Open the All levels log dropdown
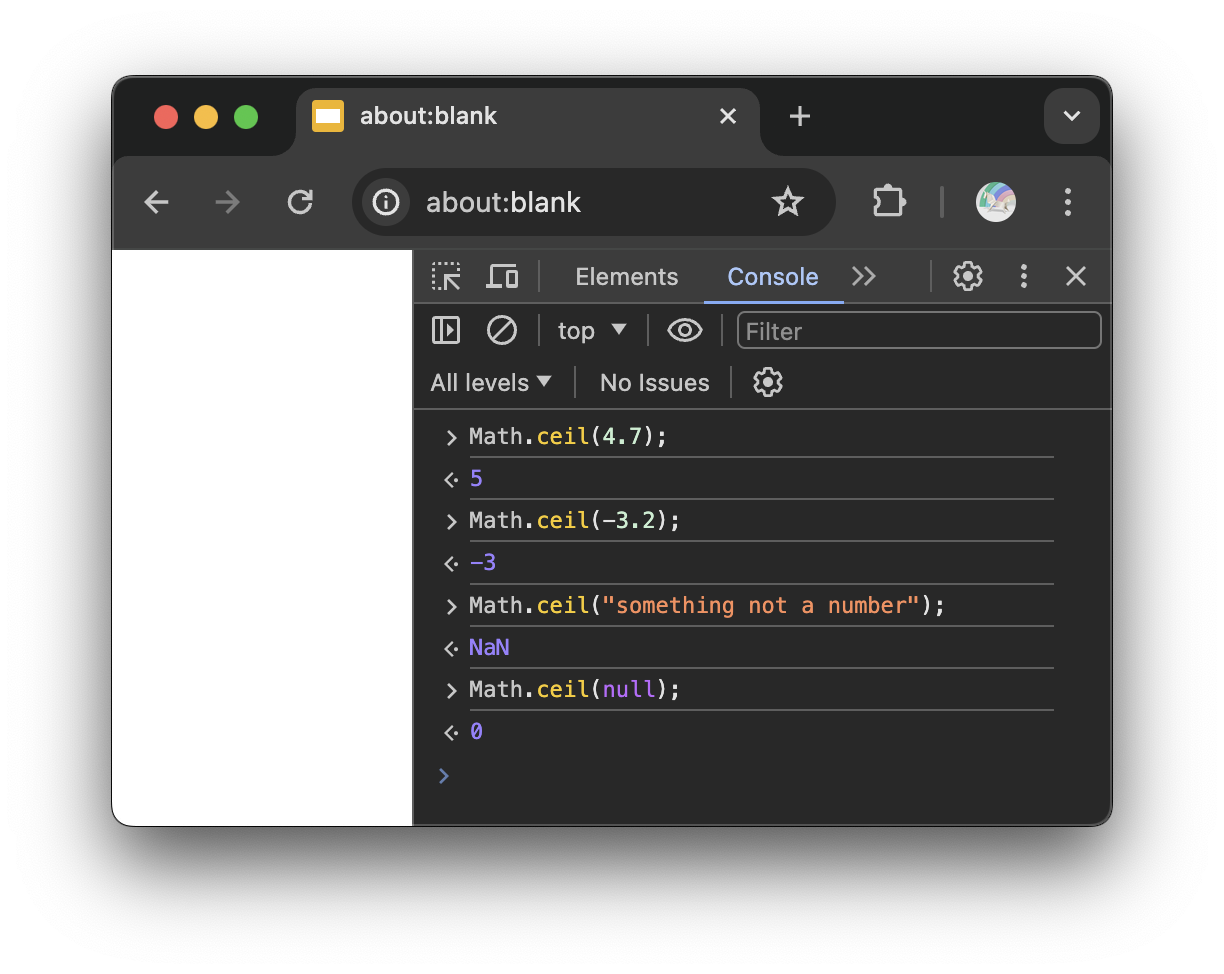The image size is (1224, 974). click(491, 382)
